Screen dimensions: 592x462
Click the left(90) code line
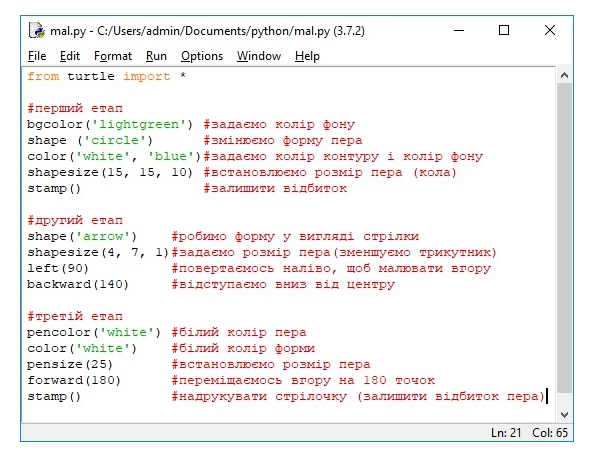click(x=58, y=268)
